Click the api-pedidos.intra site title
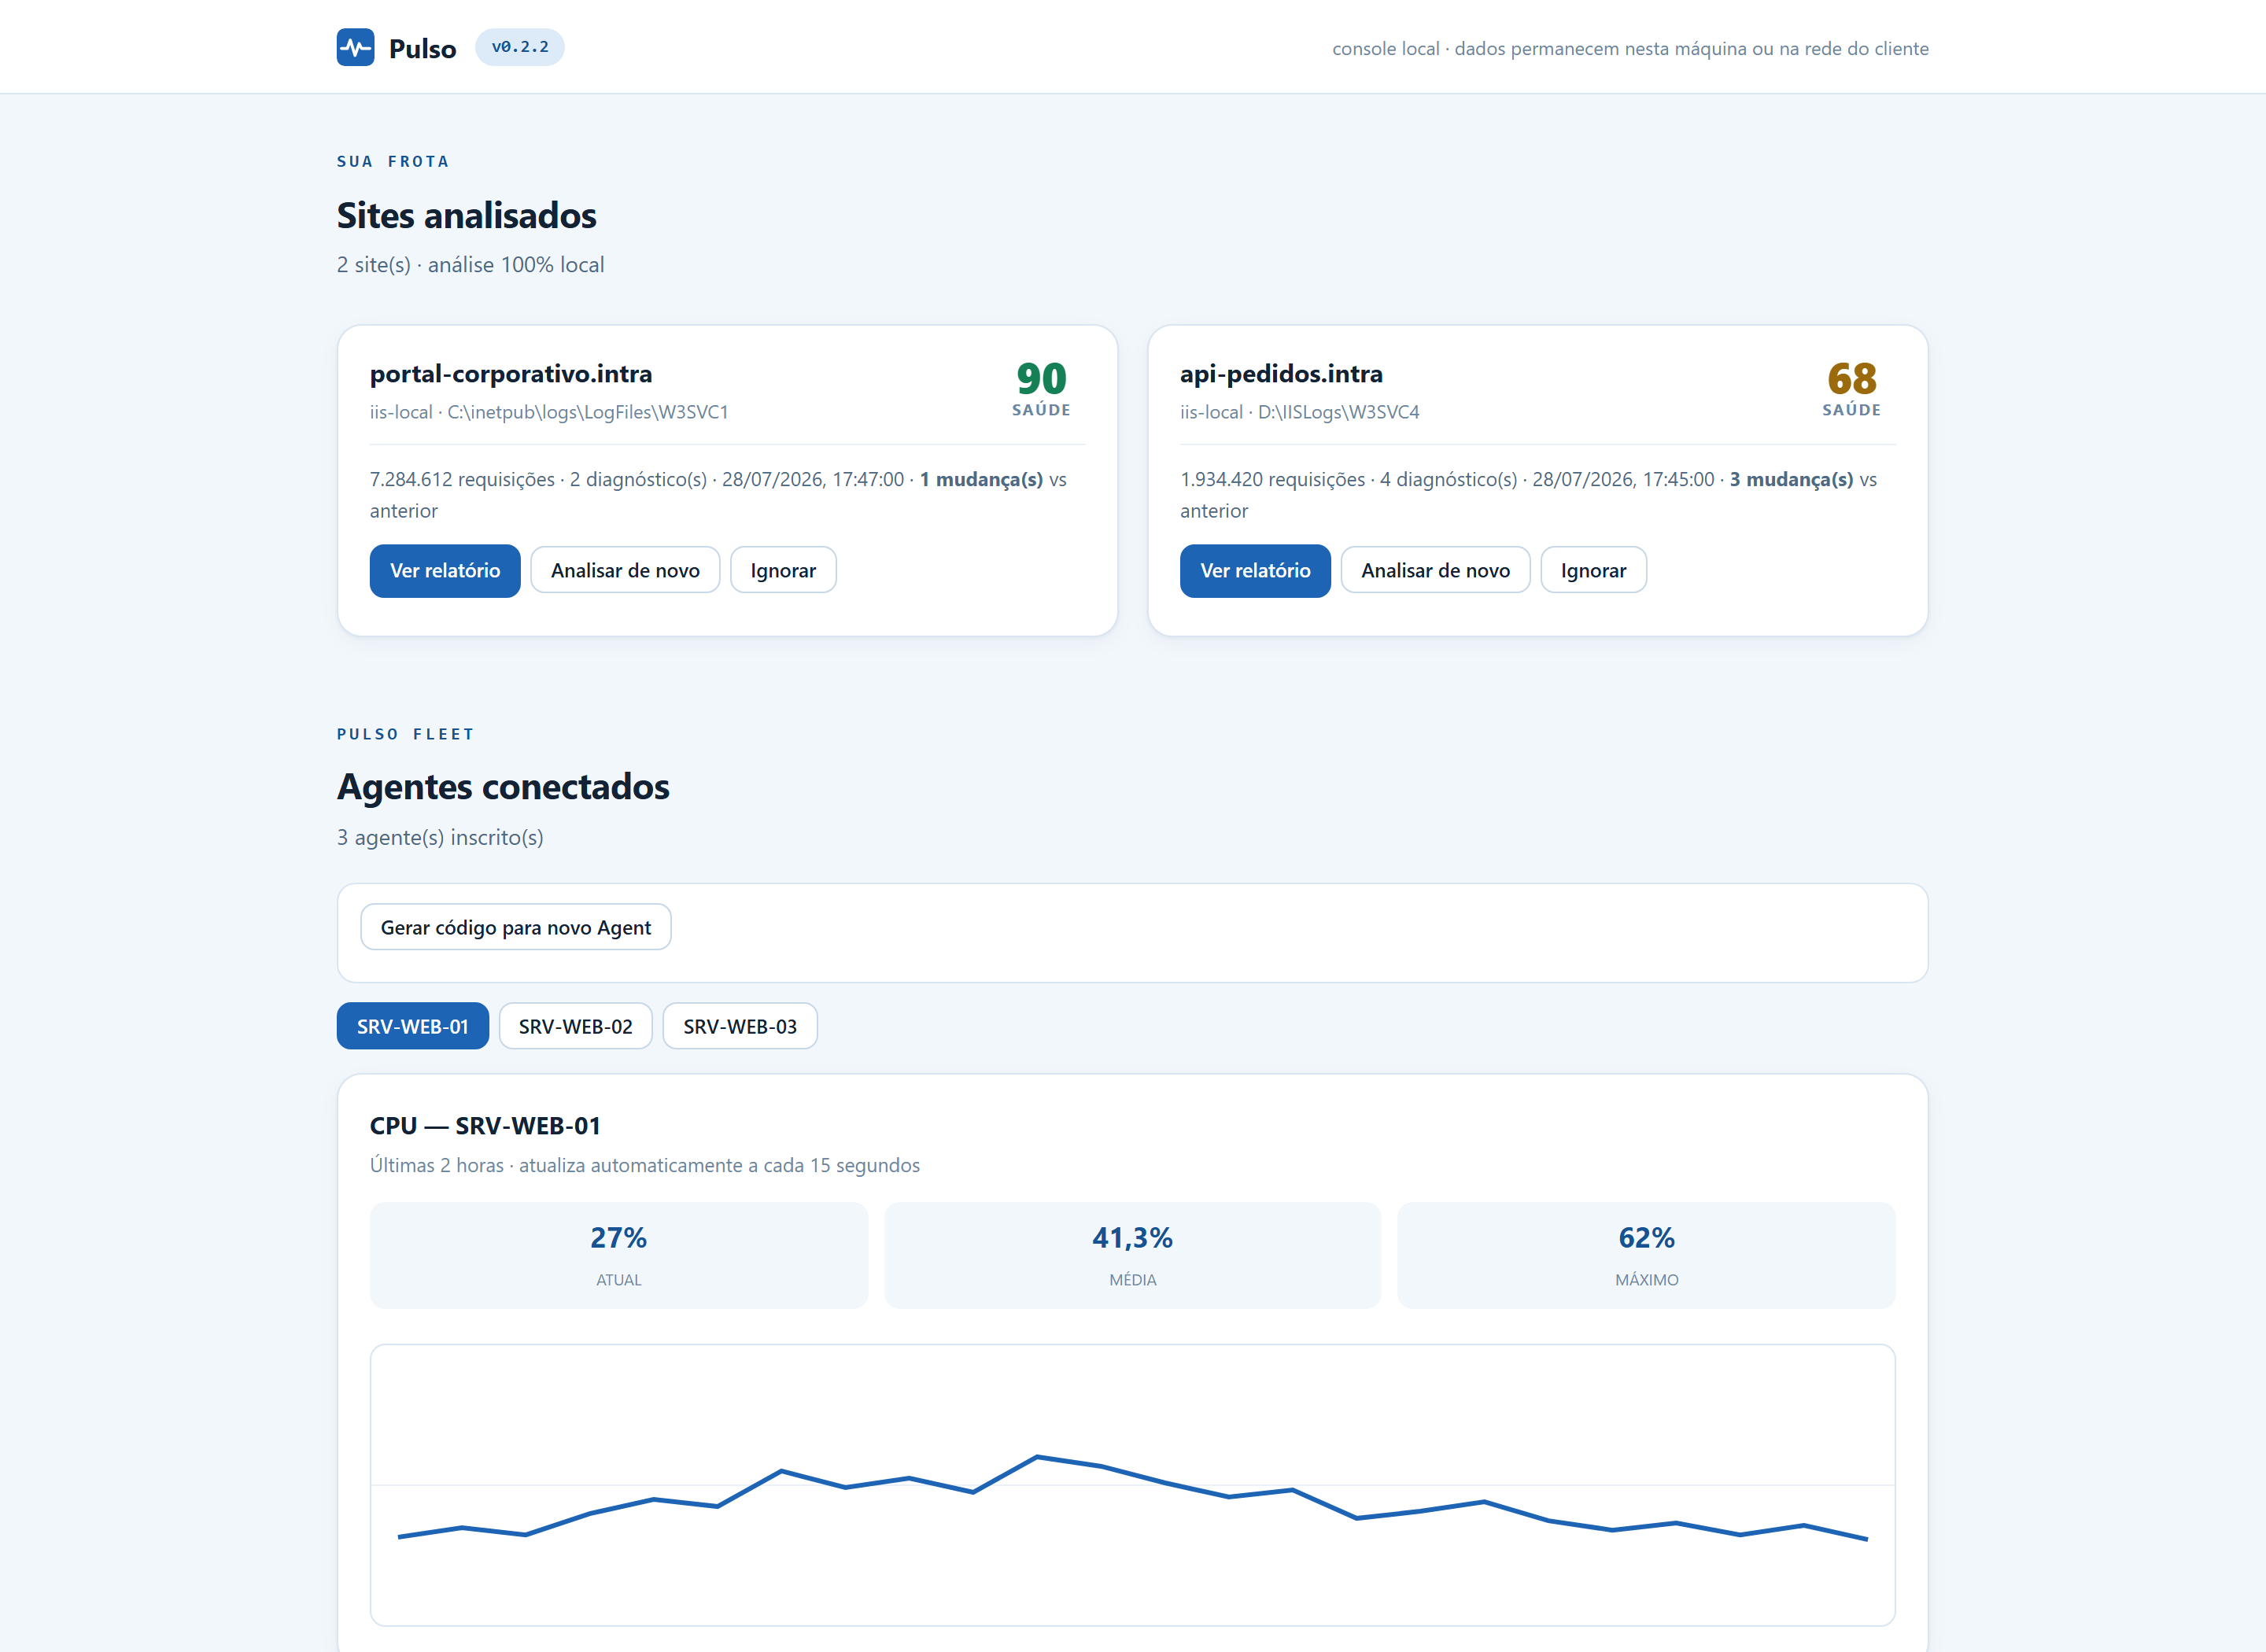Image resolution: width=2266 pixels, height=1652 pixels. [x=1281, y=374]
